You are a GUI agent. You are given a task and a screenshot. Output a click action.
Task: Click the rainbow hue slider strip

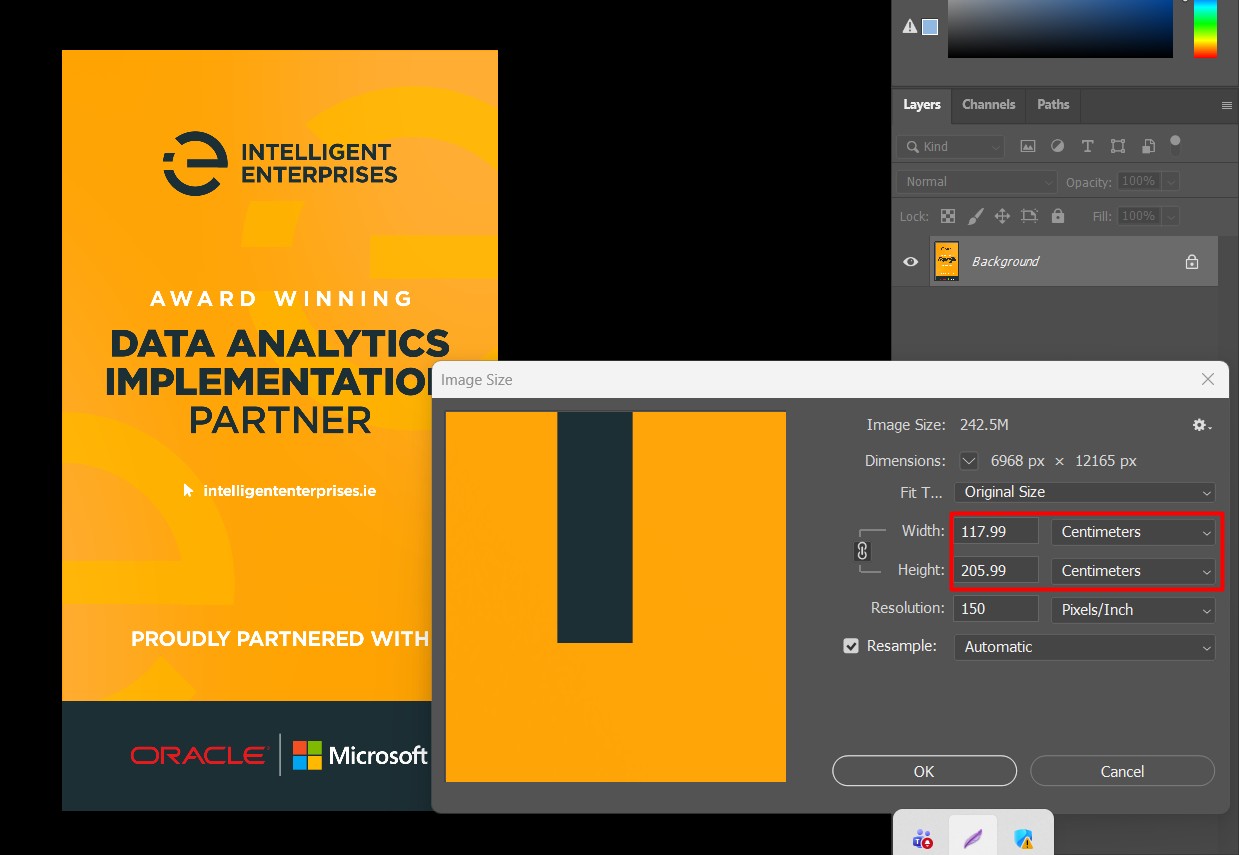(1205, 30)
